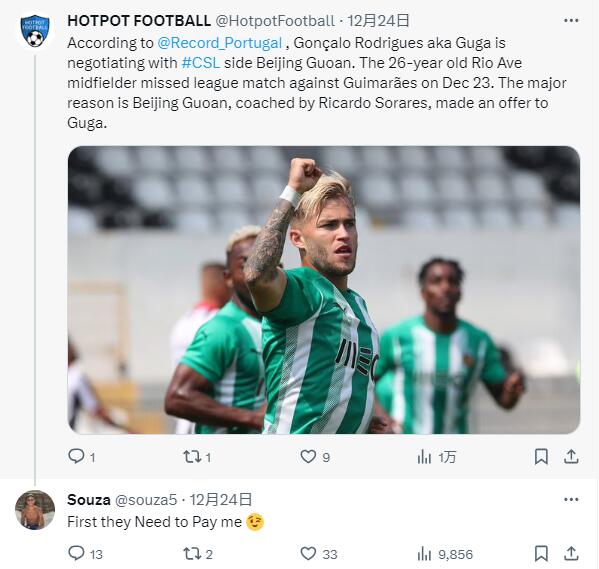Screen dimensions: 599x569
Task: Open Souza's profile picture
Action: point(35,510)
